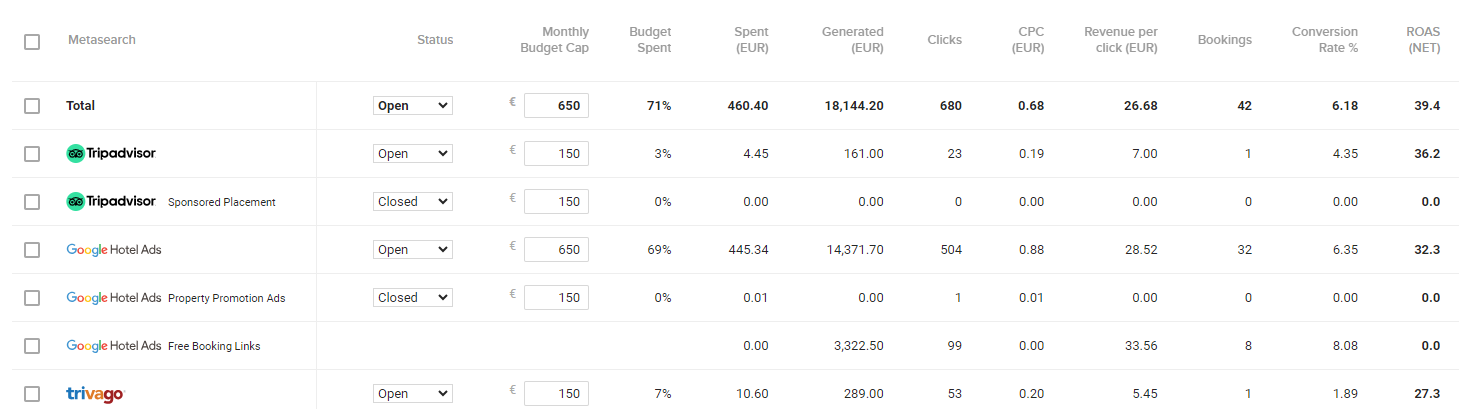Click the Tripadvisor Sponsored Placement logo
The width and height of the screenshot is (1459, 409).
111,202
